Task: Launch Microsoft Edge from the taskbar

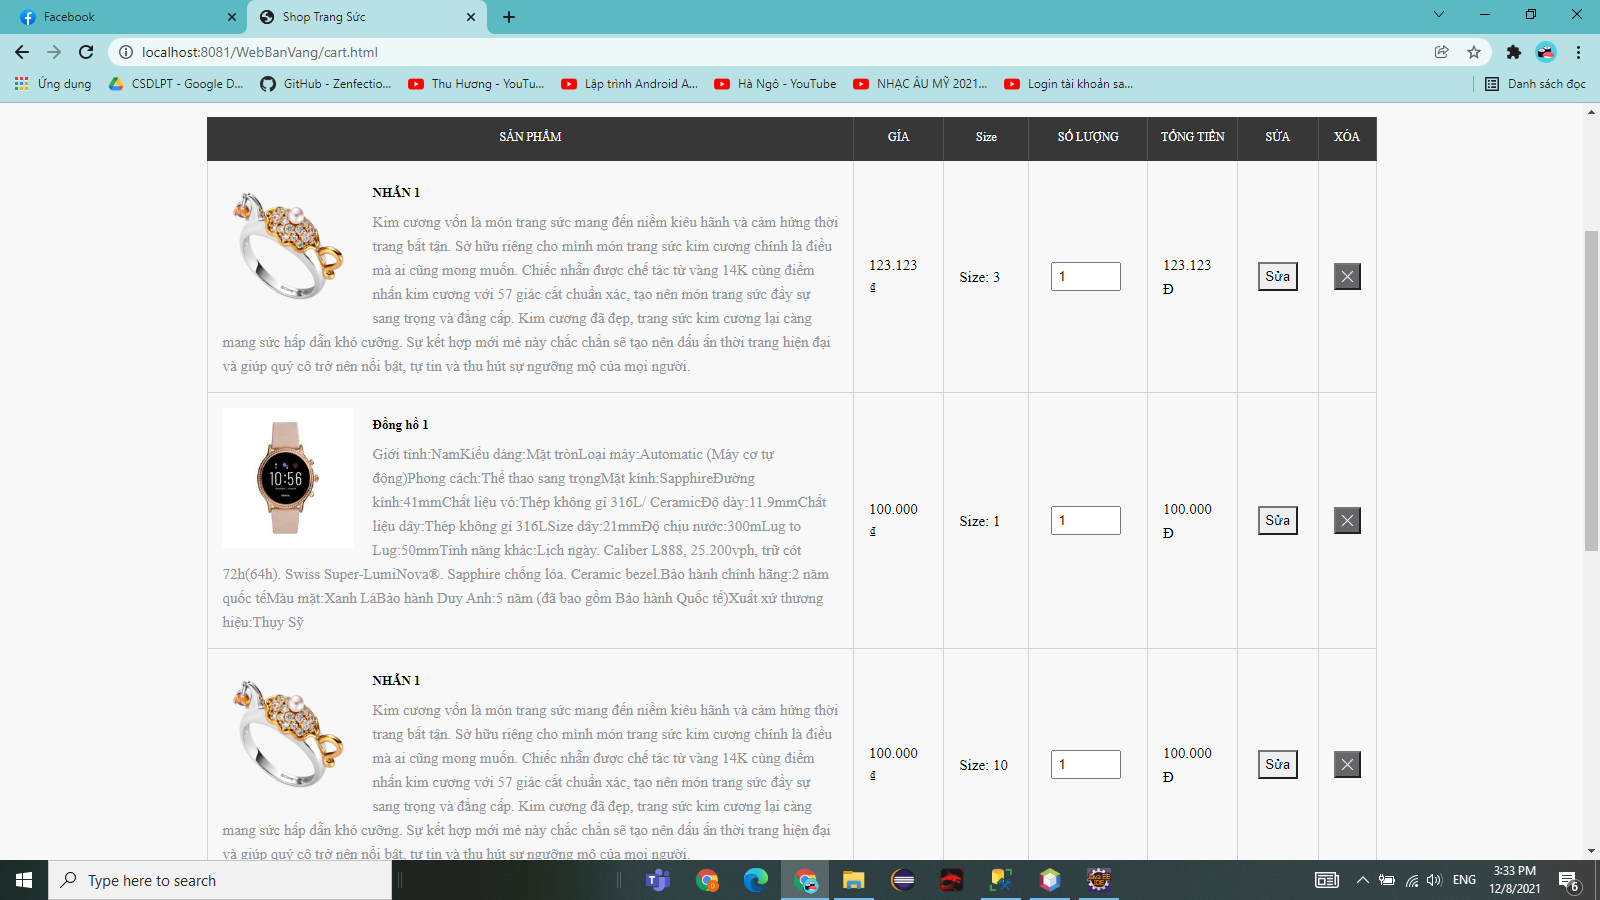Action: [755, 881]
